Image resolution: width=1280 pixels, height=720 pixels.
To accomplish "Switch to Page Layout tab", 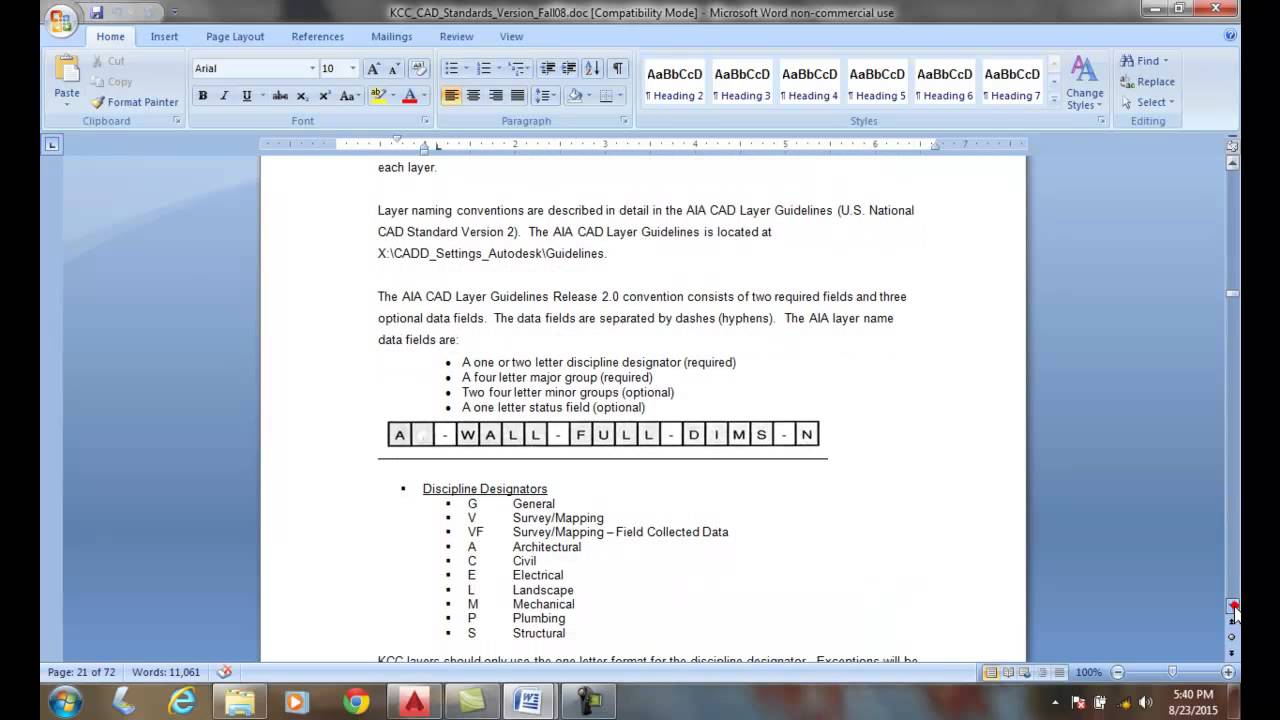I will (235, 36).
